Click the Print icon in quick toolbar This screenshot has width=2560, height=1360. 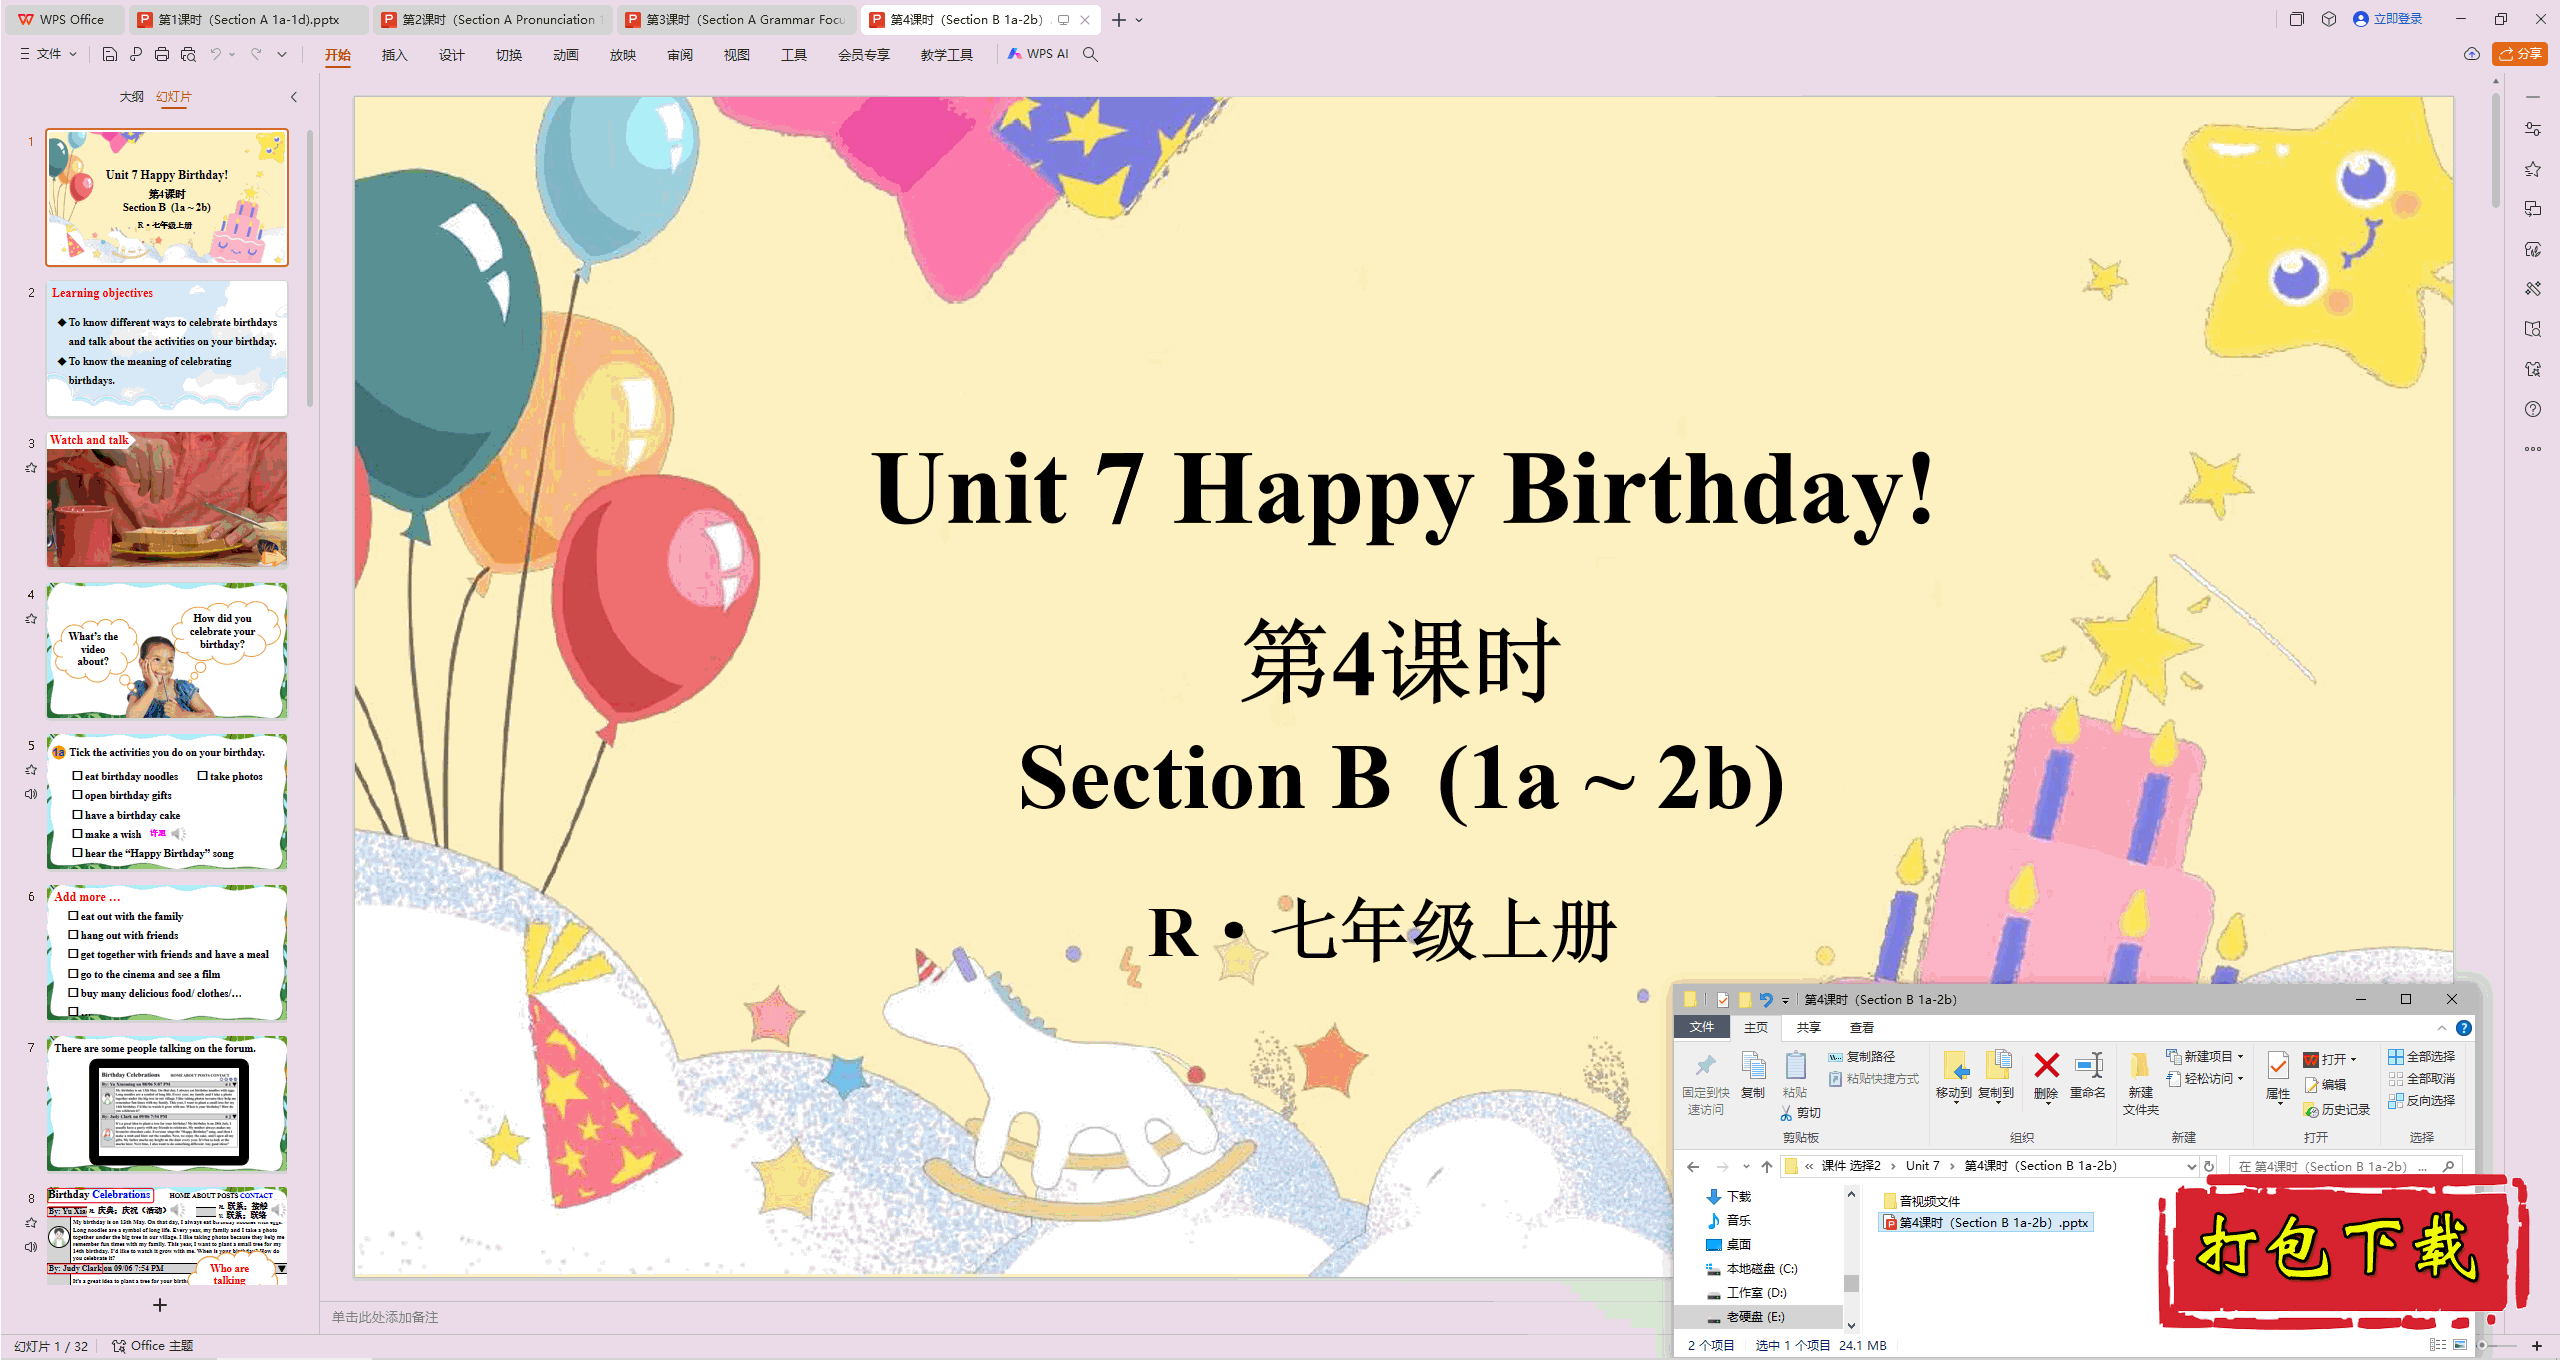click(x=162, y=54)
